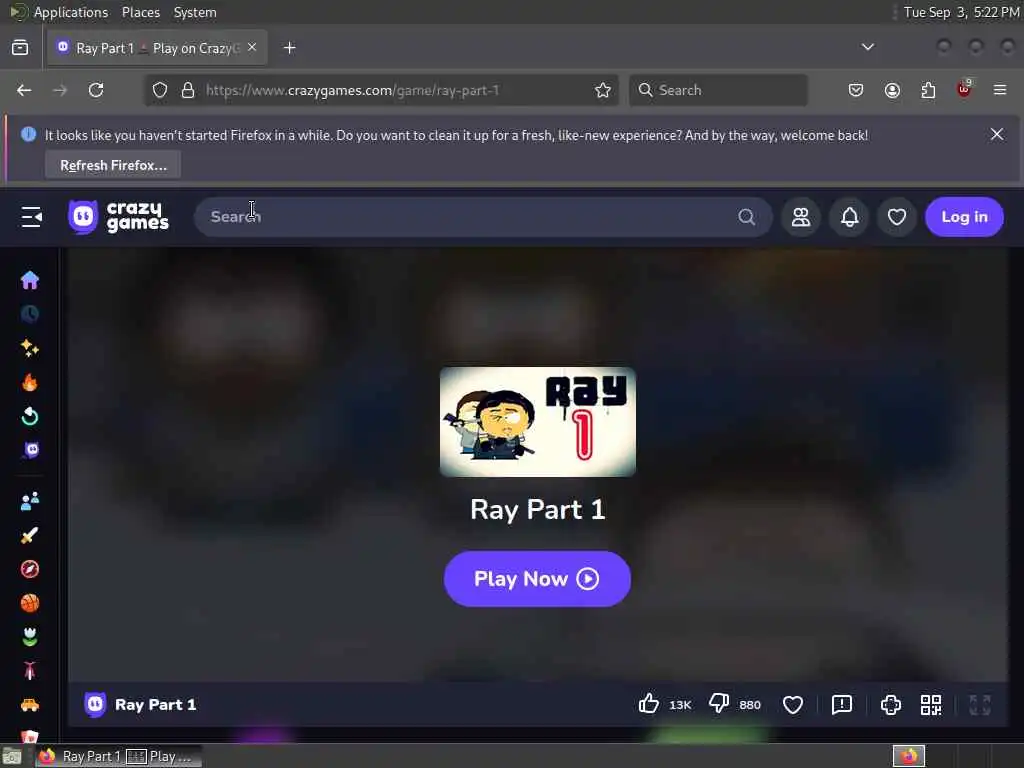
Task: Expand the list all tabs dropdown
Action: click(x=867, y=47)
